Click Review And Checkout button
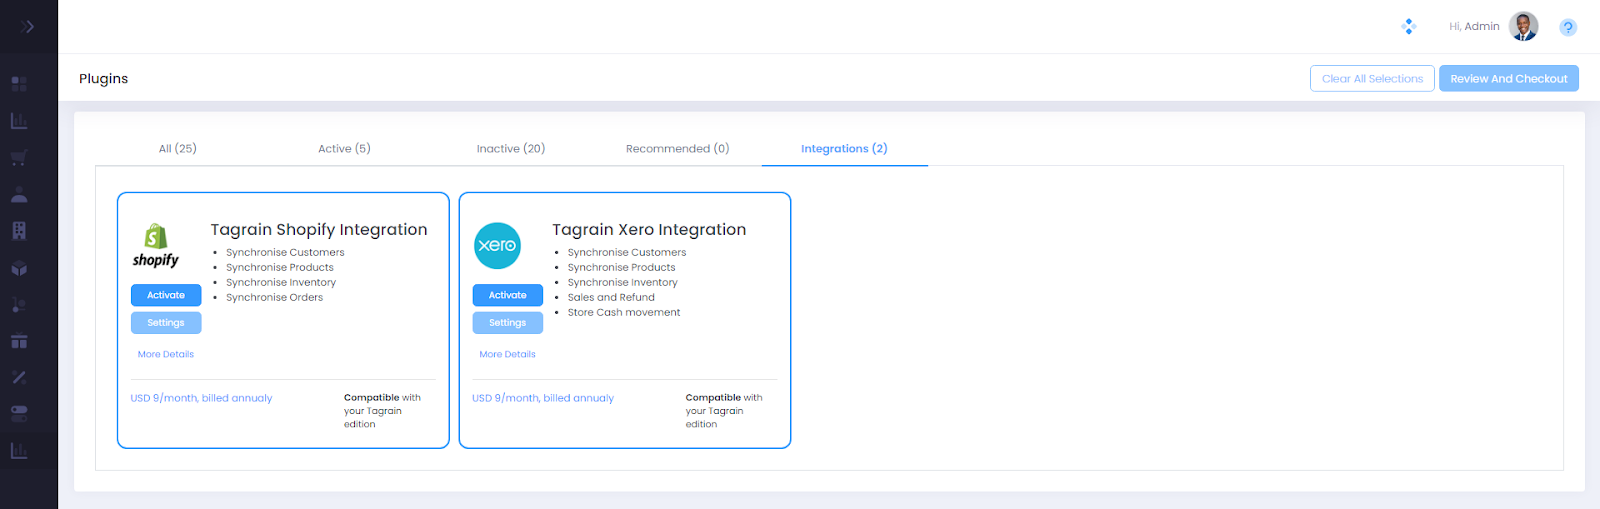Image resolution: width=1600 pixels, height=509 pixels. point(1509,79)
